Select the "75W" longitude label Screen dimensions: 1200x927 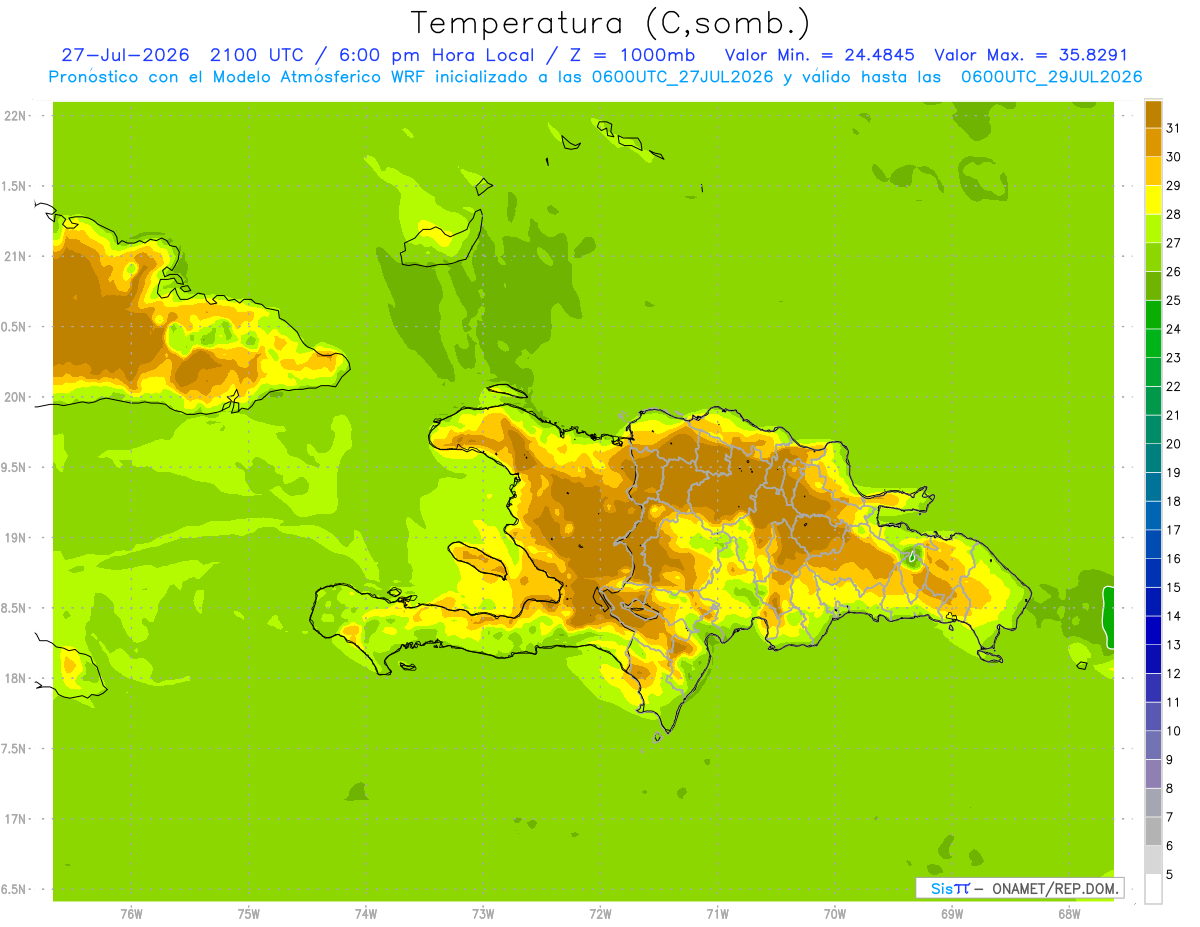point(249,914)
